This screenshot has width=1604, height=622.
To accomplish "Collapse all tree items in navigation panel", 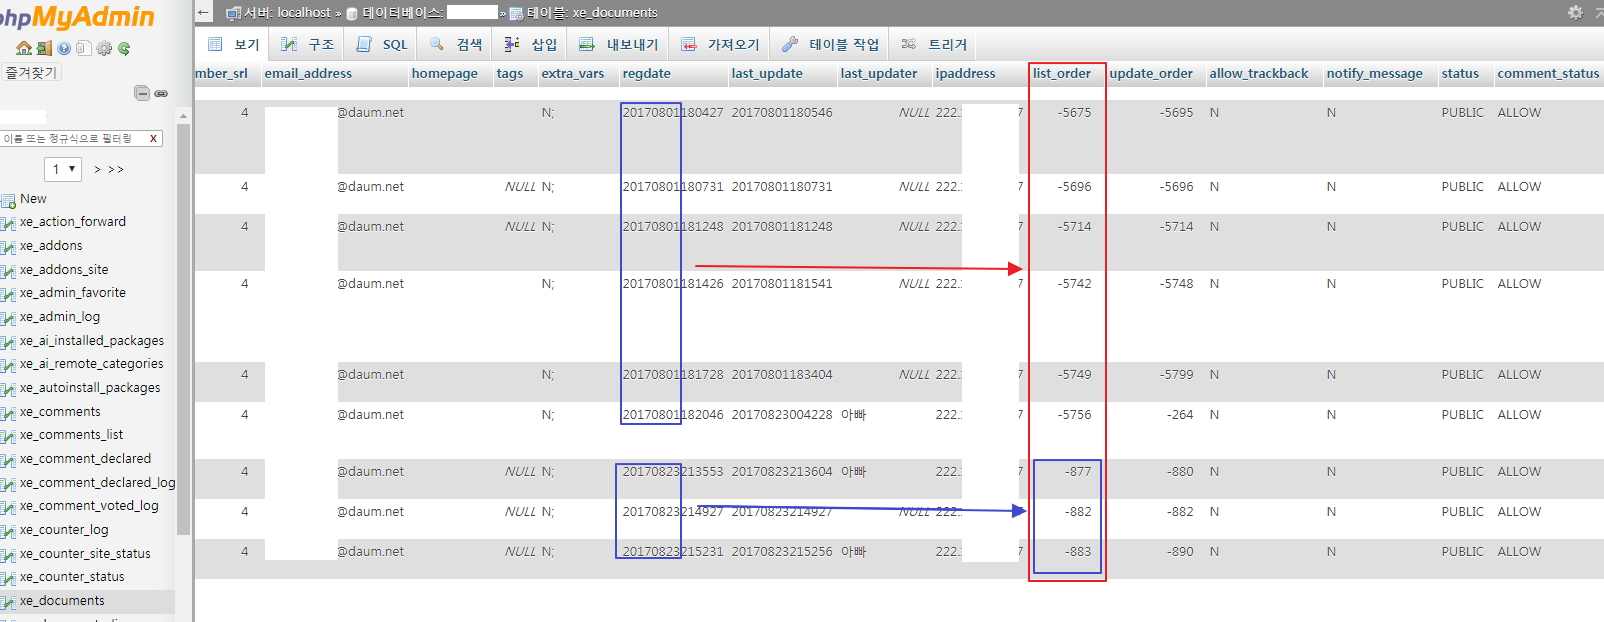I will pos(142,93).
